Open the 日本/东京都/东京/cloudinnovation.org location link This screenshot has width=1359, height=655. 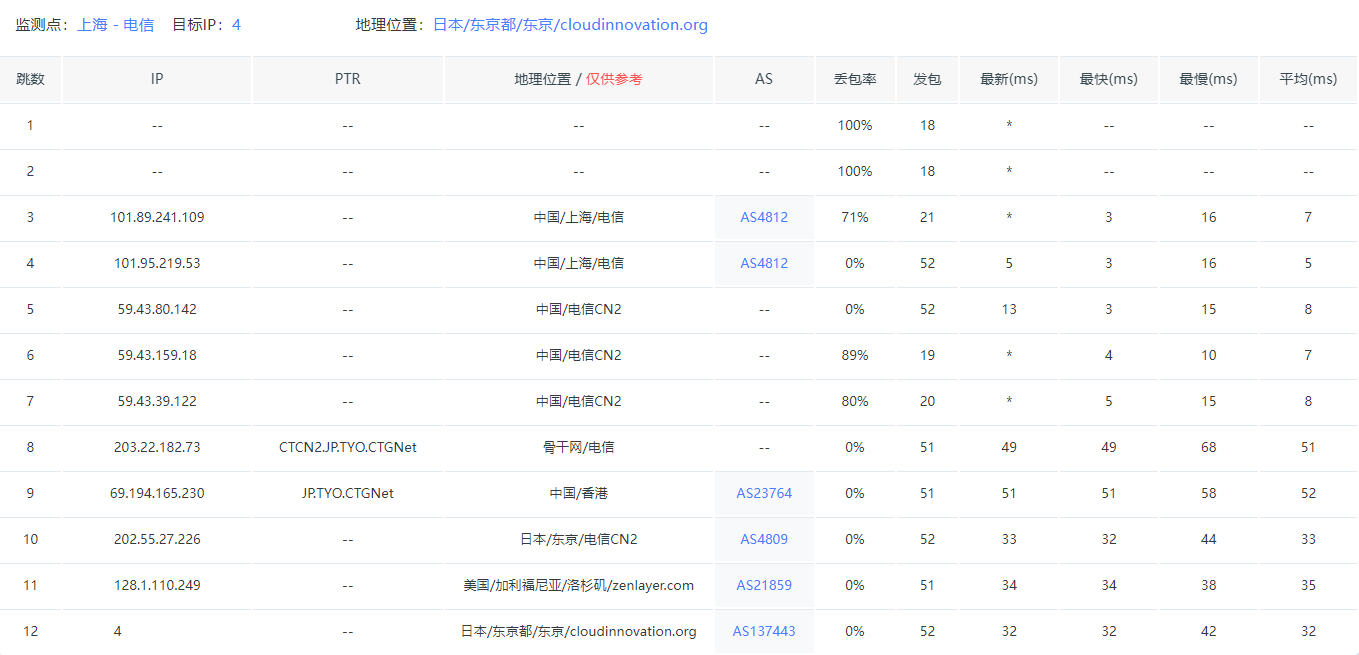570,25
